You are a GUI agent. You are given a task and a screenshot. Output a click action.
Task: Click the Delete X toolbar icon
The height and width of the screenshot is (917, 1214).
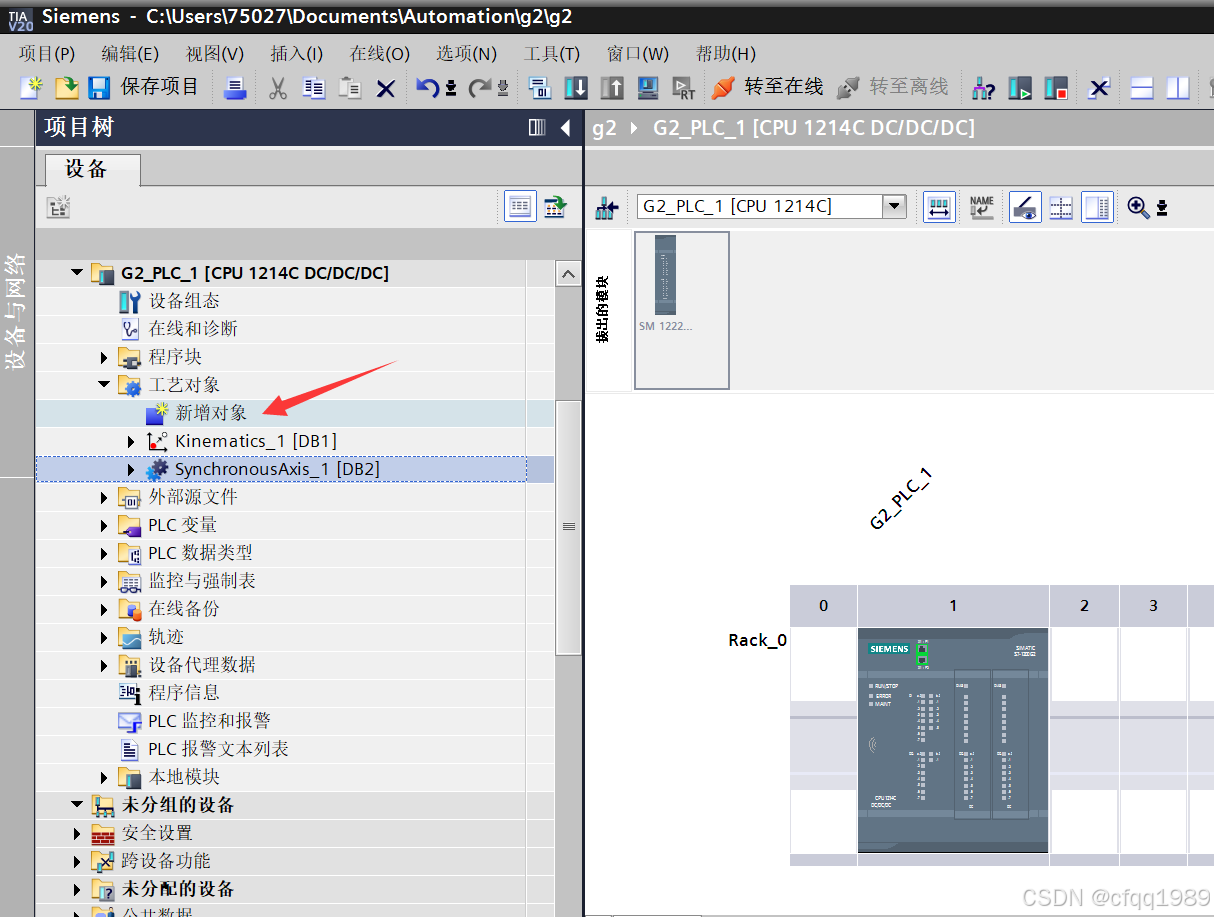point(386,89)
